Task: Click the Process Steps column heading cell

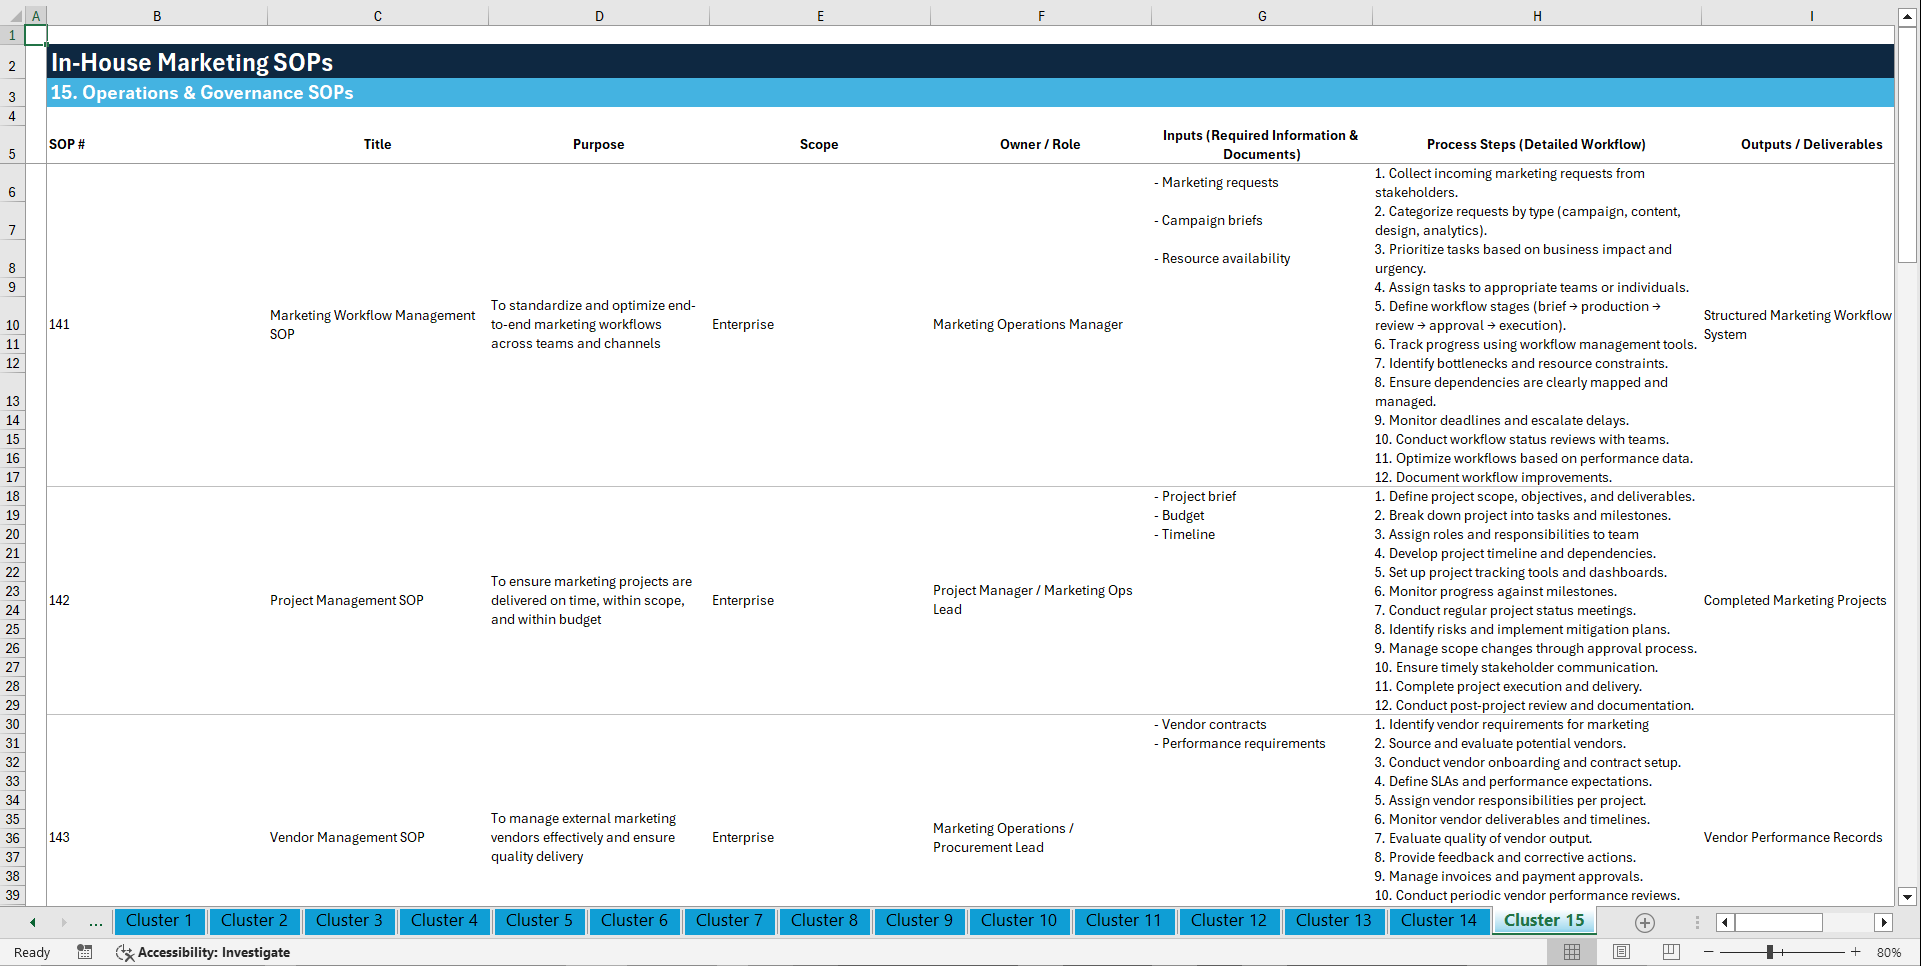Action: pos(1536,144)
